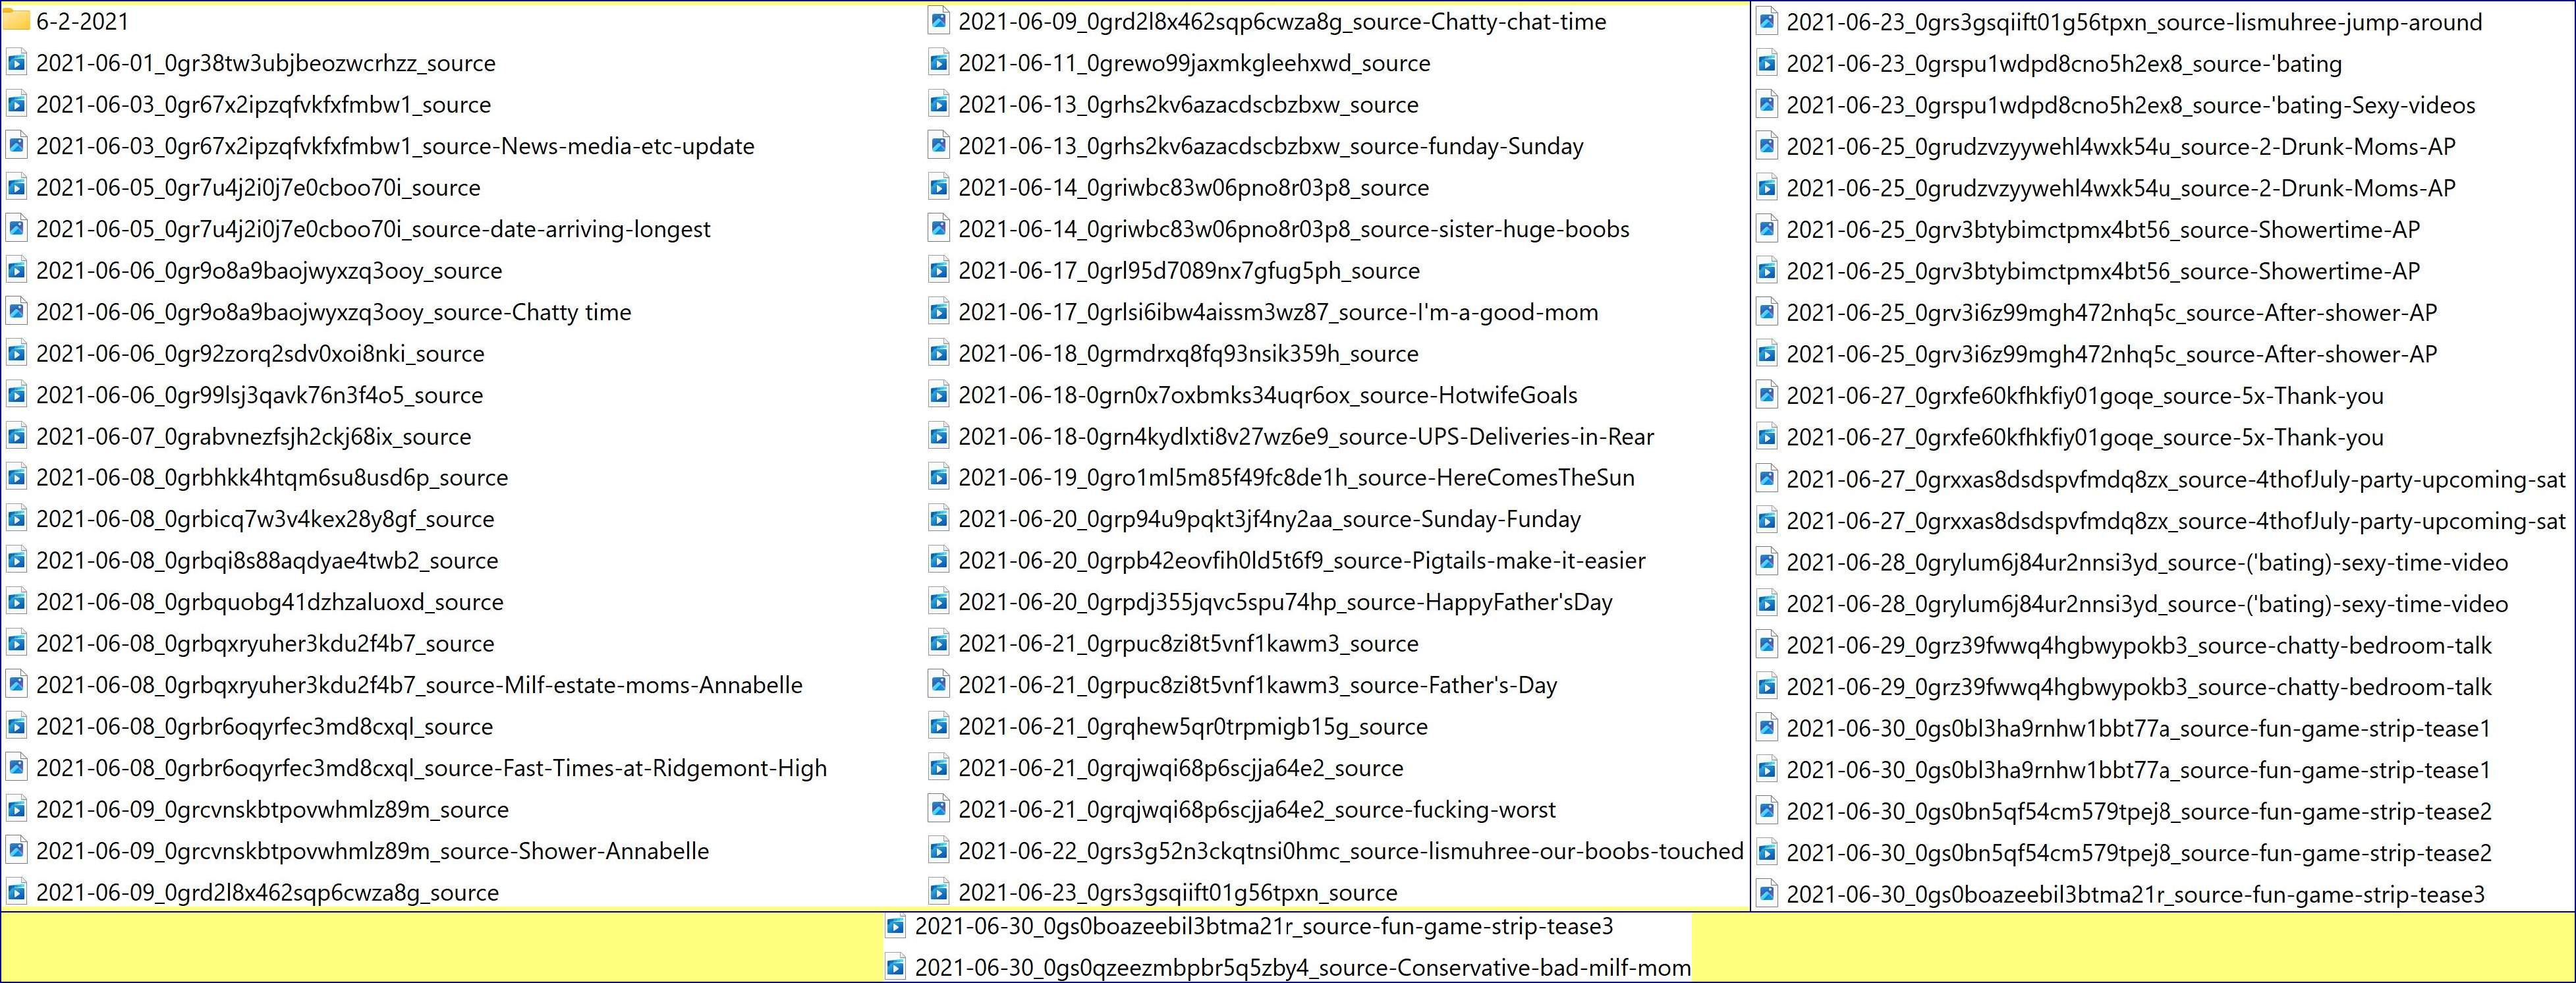Select the Conservative-bad-milf-mom file name
2576x983 pixels.
(x=1302, y=968)
